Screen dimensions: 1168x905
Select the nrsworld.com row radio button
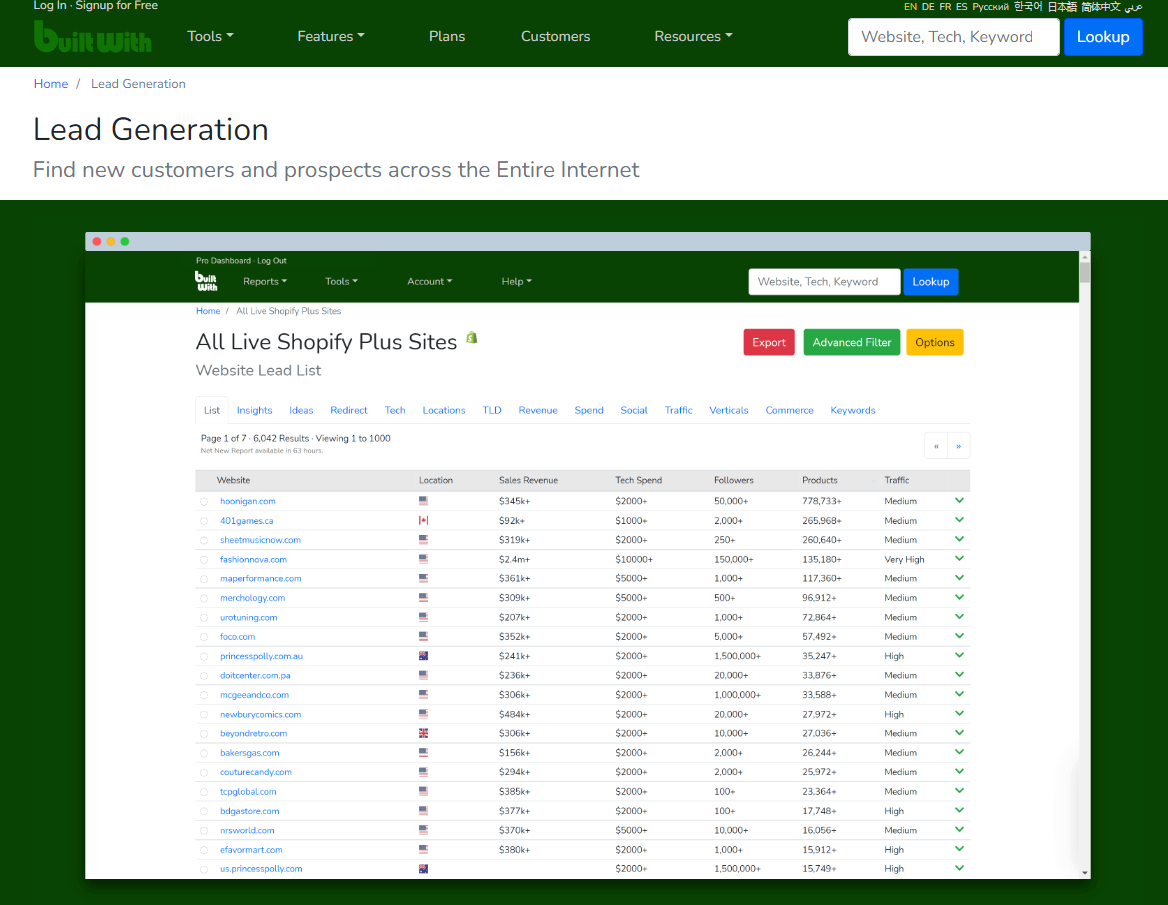[204, 831]
